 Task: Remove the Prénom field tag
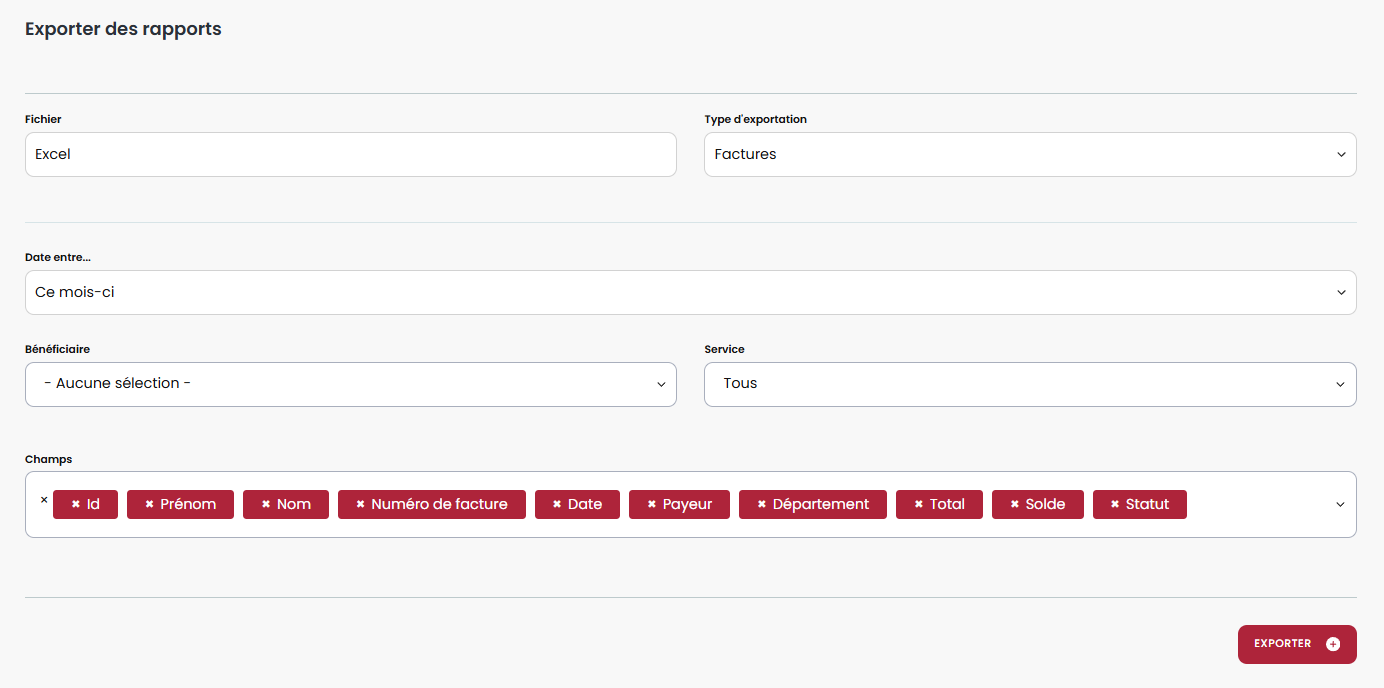pyautogui.click(x=149, y=505)
